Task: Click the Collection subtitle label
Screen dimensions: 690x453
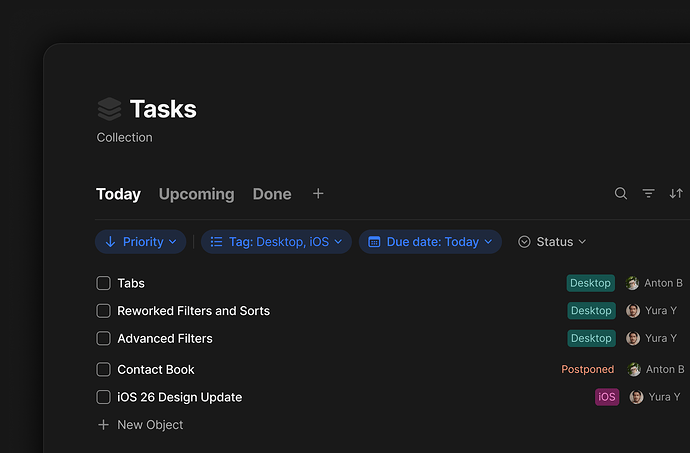Action: [125, 137]
